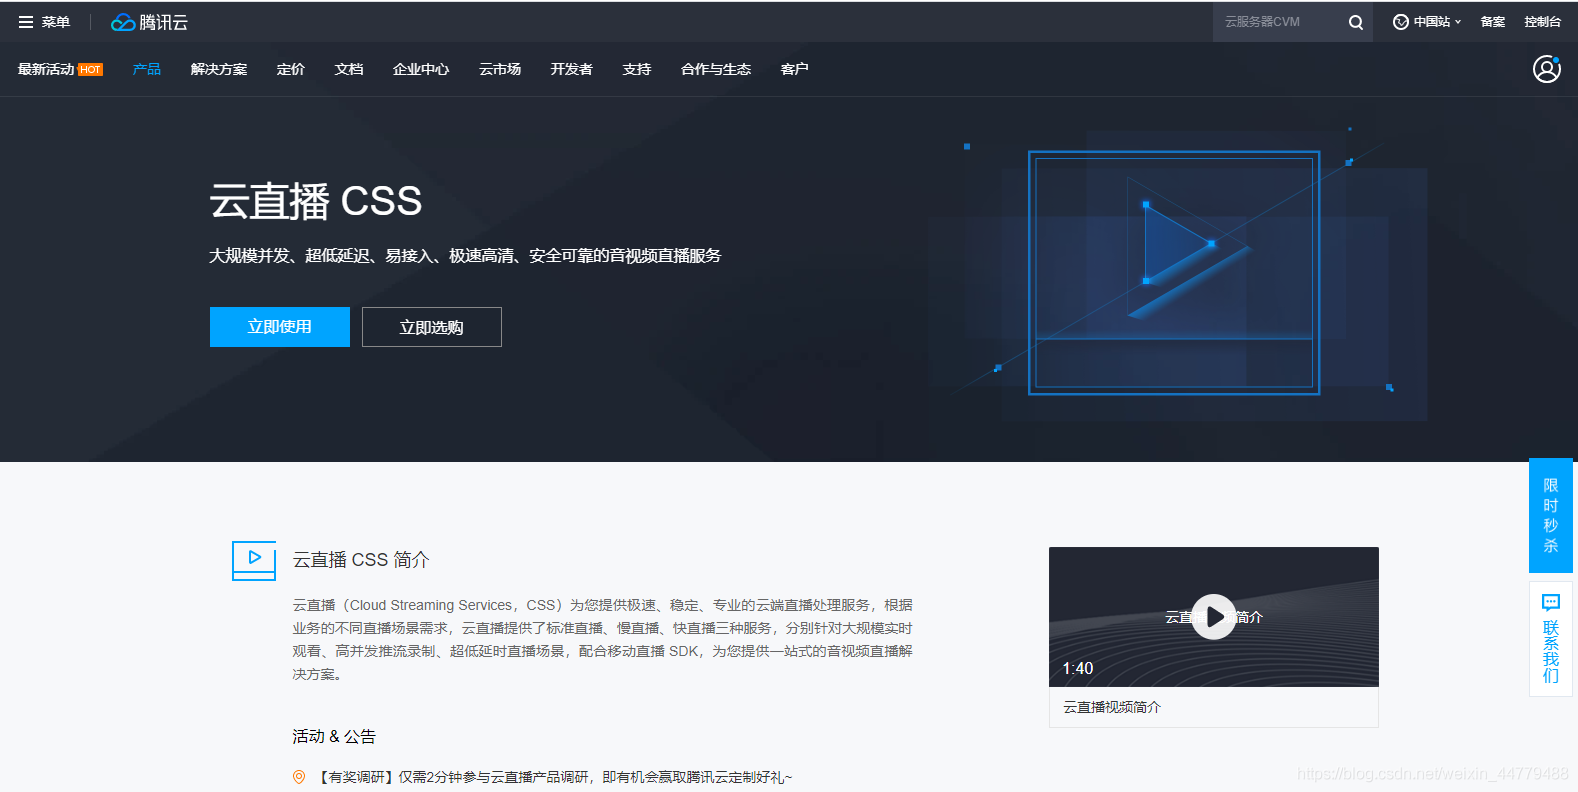Open the 企业中心 menu item
Screen dimensions: 1578x792
[x=421, y=69]
